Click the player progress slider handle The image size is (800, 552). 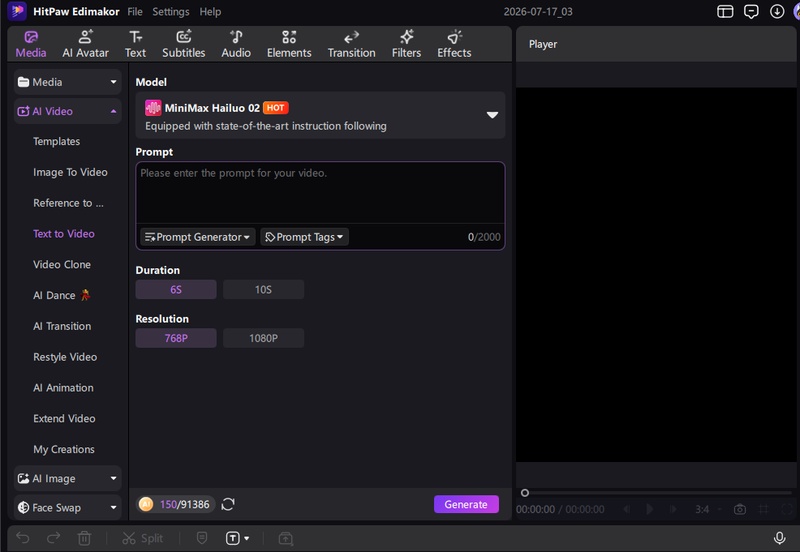tap(524, 493)
